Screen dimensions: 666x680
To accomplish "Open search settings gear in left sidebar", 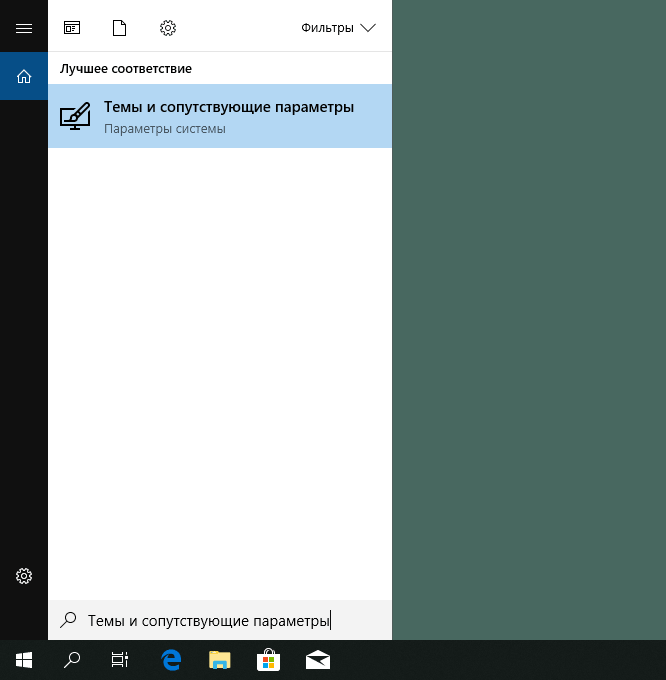I will click(x=24, y=576).
